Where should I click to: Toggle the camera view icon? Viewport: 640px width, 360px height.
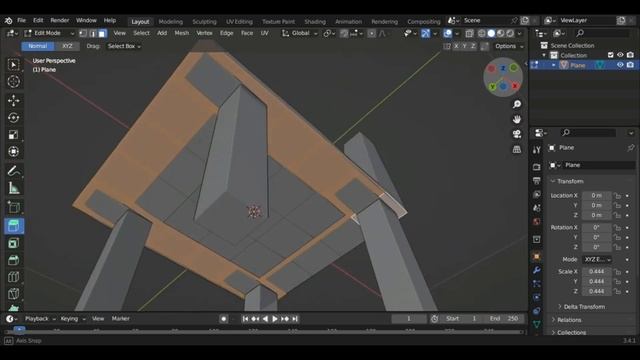click(x=517, y=134)
